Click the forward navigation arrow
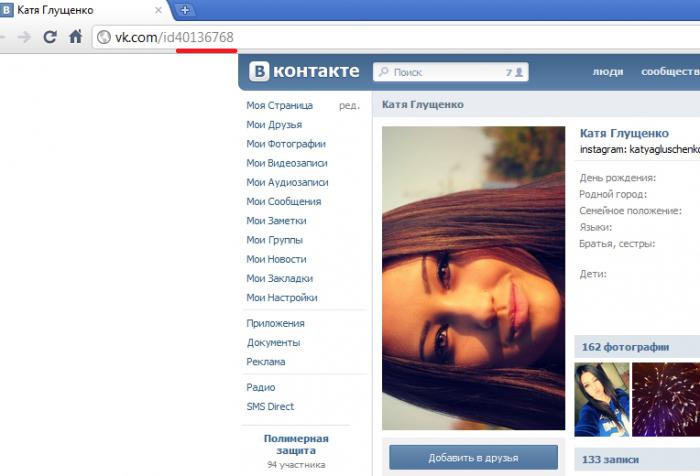The height and width of the screenshot is (476, 700). coord(24,37)
